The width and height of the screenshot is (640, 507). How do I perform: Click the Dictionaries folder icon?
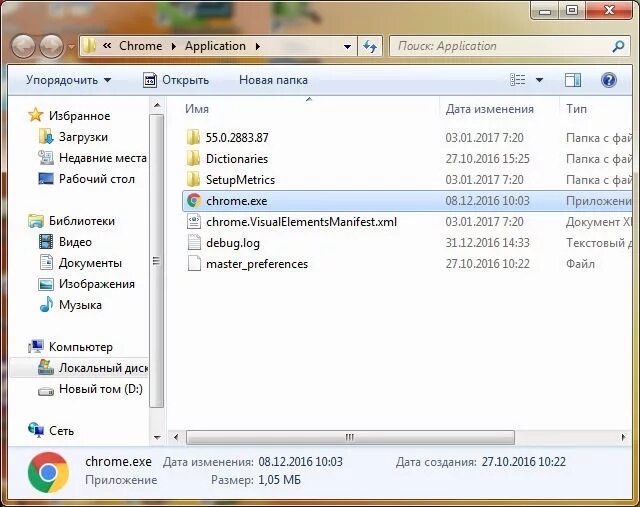tap(193, 158)
